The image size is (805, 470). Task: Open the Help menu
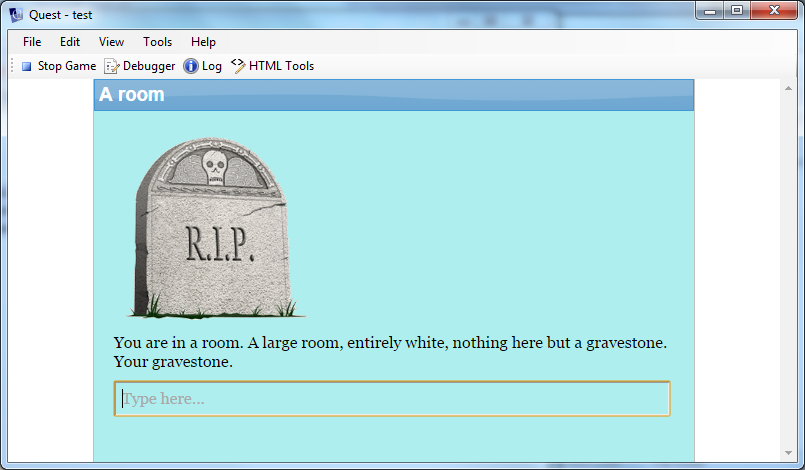[203, 42]
